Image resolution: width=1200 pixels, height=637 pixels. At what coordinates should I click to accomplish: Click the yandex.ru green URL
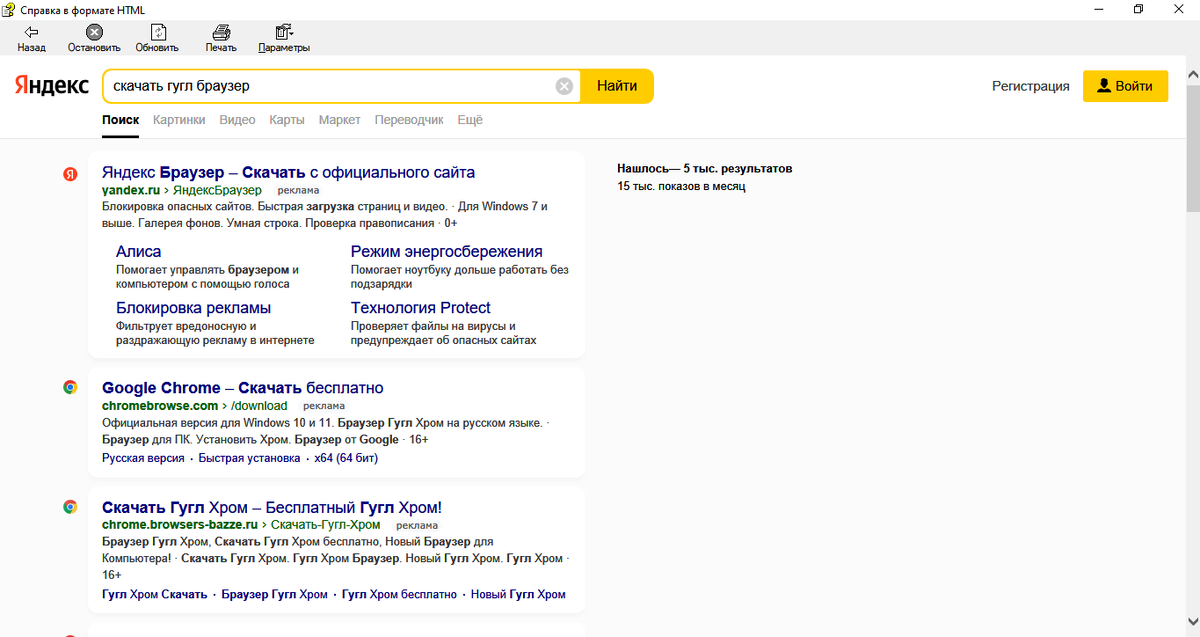pos(131,190)
